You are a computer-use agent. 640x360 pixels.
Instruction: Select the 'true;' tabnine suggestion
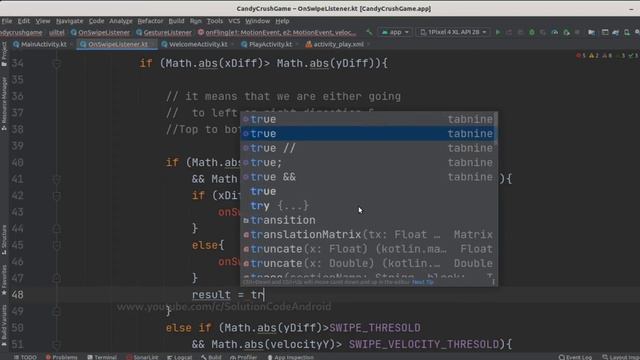point(367,162)
